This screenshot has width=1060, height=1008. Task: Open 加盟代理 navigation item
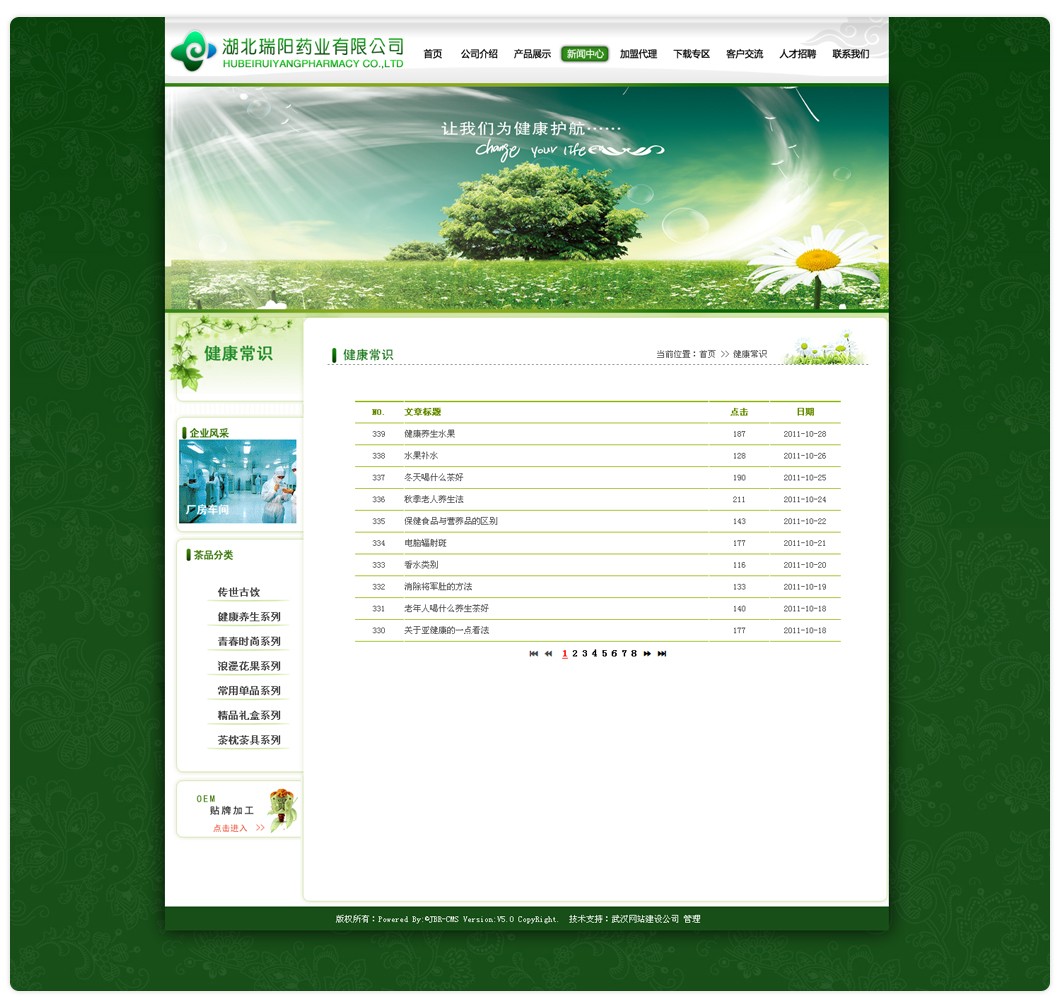[x=638, y=54]
